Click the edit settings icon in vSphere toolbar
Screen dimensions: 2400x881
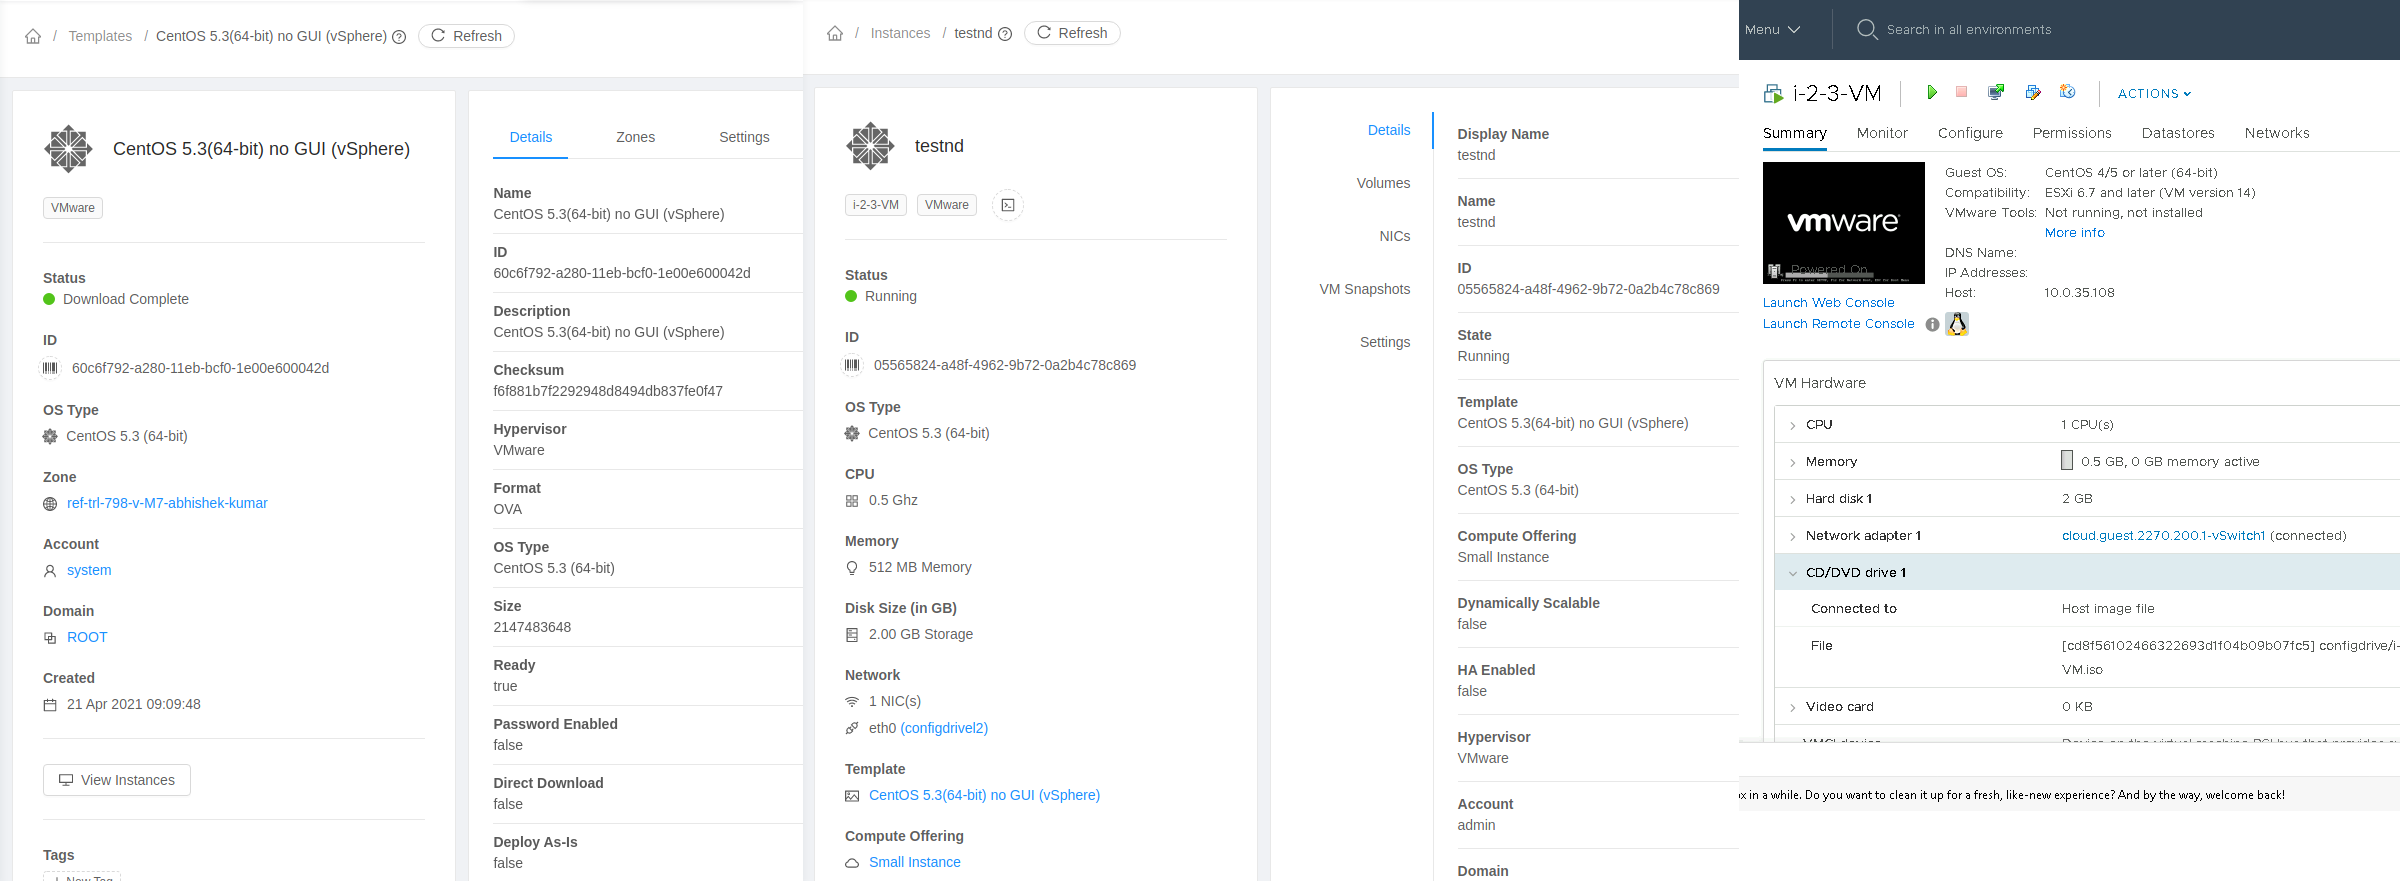[2033, 92]
